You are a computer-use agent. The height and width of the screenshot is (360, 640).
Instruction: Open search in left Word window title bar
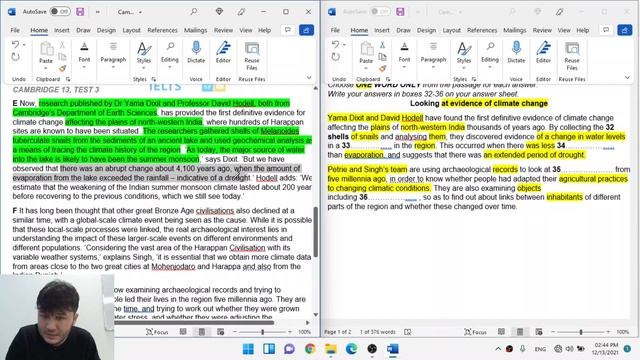tap(194, 11)
